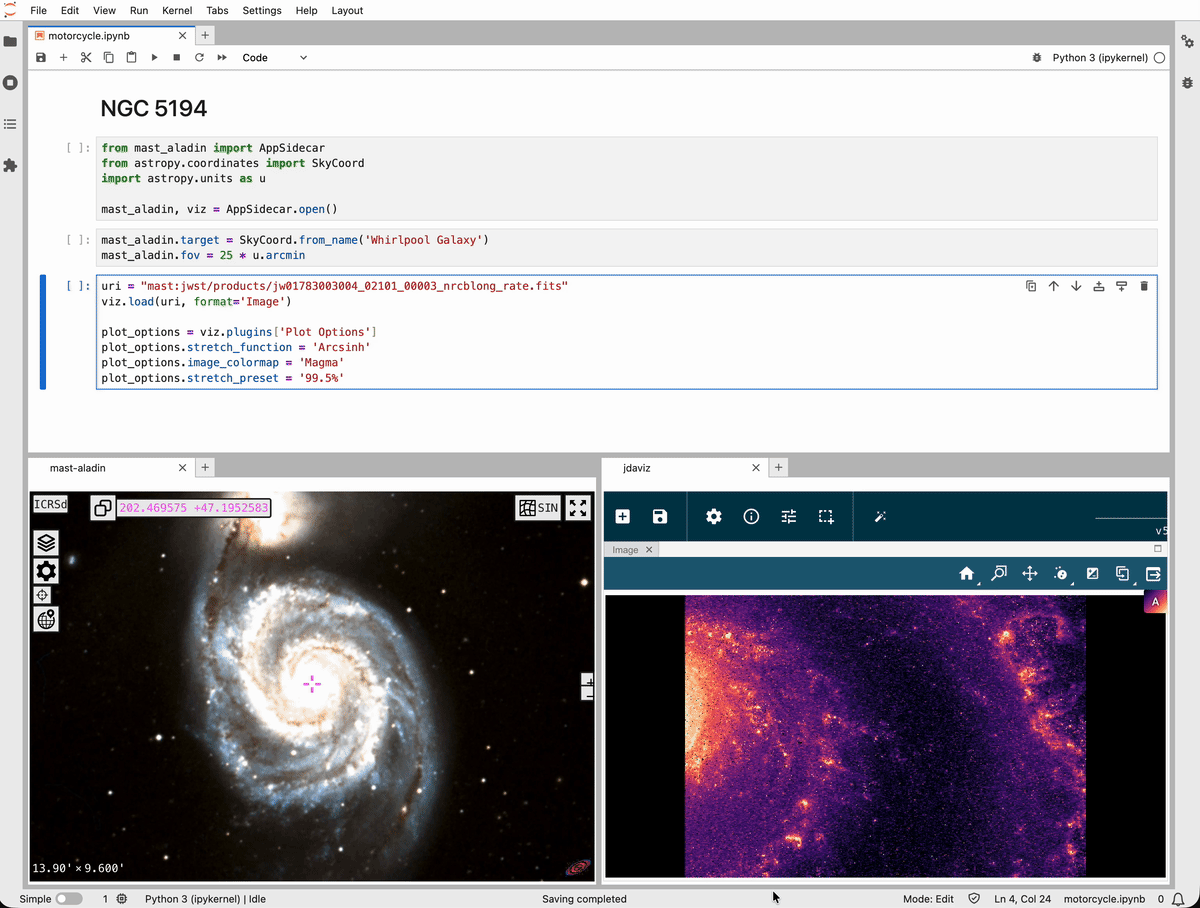The width and height of the screenshot is (1200, 908).
Task: Copy the selected cell in notebook toolbar
Action: click(x=109, y=58)
